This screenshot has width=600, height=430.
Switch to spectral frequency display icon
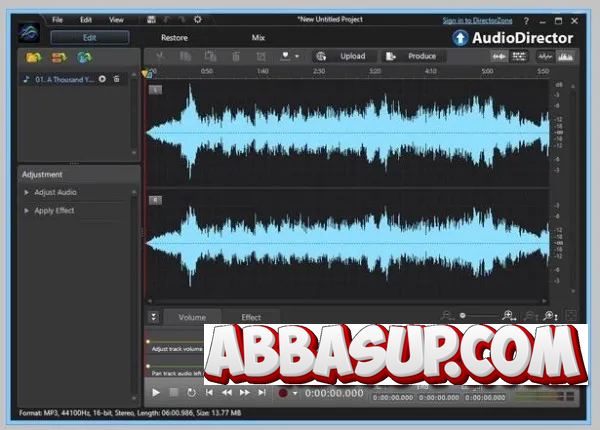coord(565,57)
